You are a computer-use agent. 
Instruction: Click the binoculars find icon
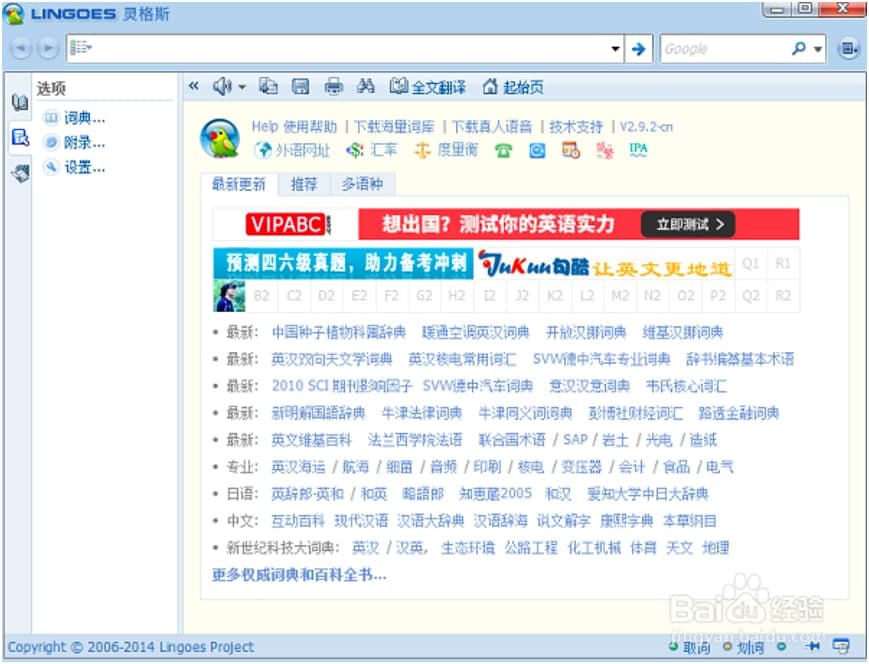click(366, 87)
